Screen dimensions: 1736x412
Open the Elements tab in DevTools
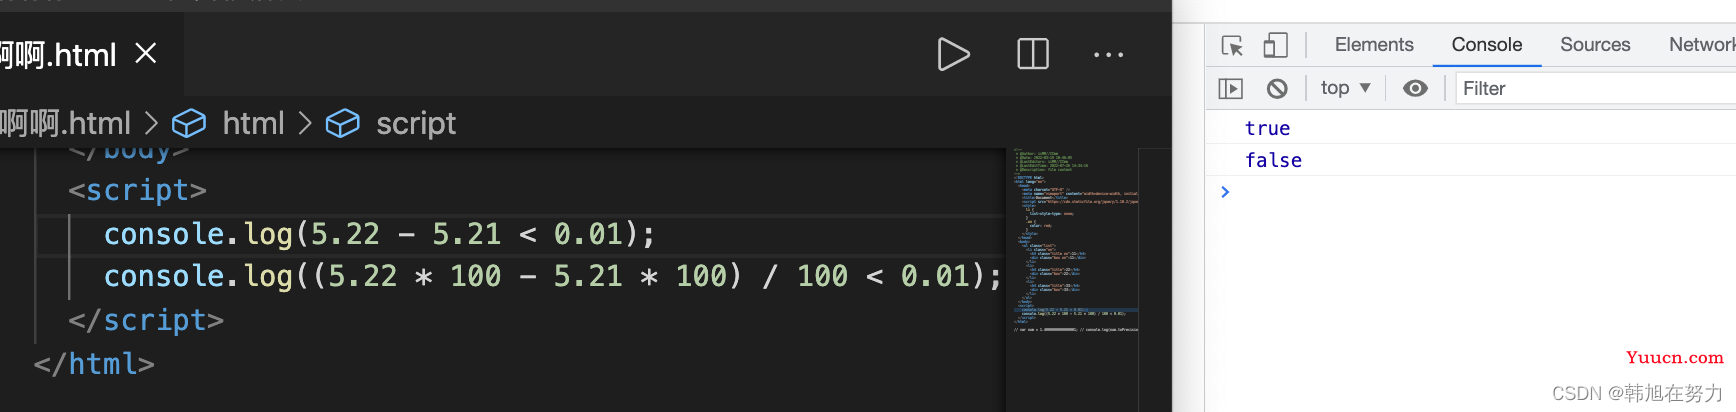[x=1374, y=45]
